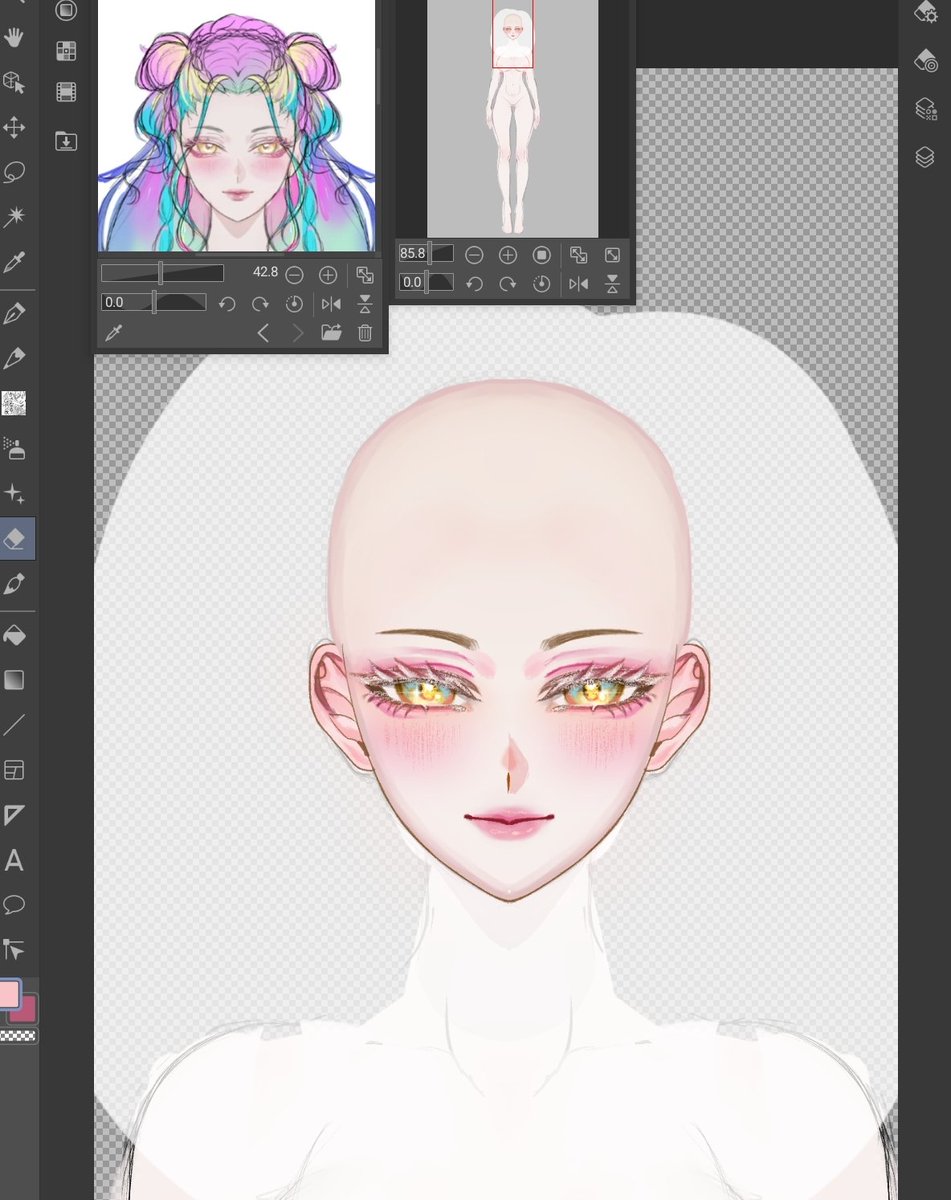Click the Navigator zoom slider showing 85.8
The height and width of the screenshot is (1200, 951).
426,254
